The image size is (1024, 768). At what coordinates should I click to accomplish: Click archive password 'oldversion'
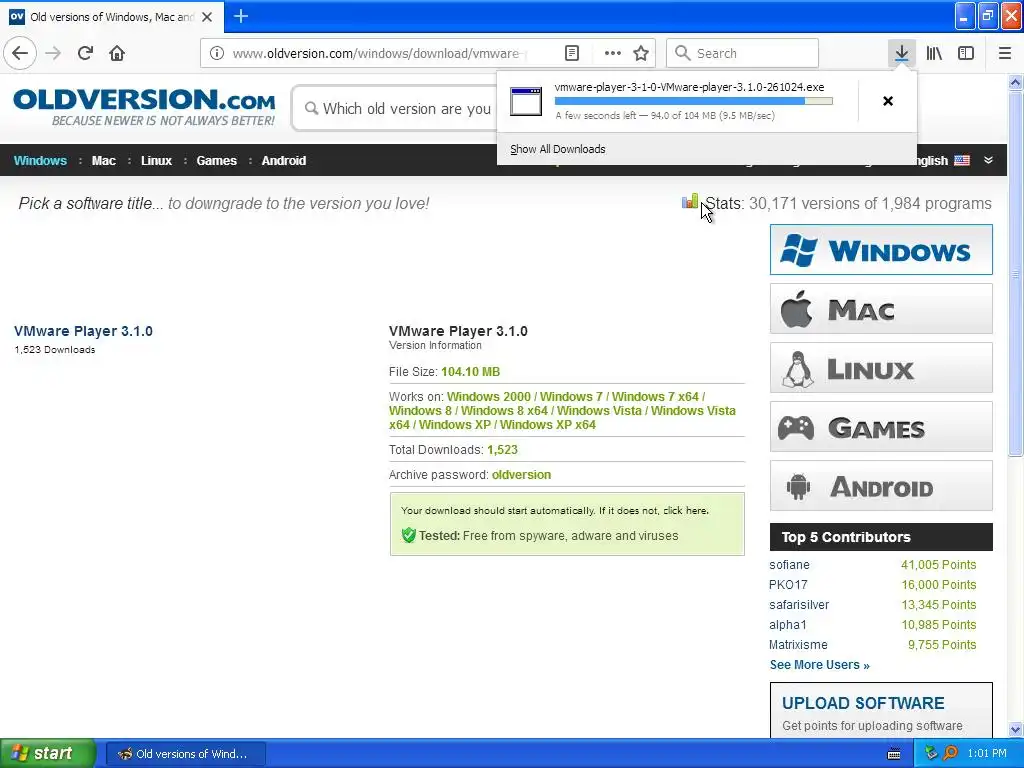(521, 475)
